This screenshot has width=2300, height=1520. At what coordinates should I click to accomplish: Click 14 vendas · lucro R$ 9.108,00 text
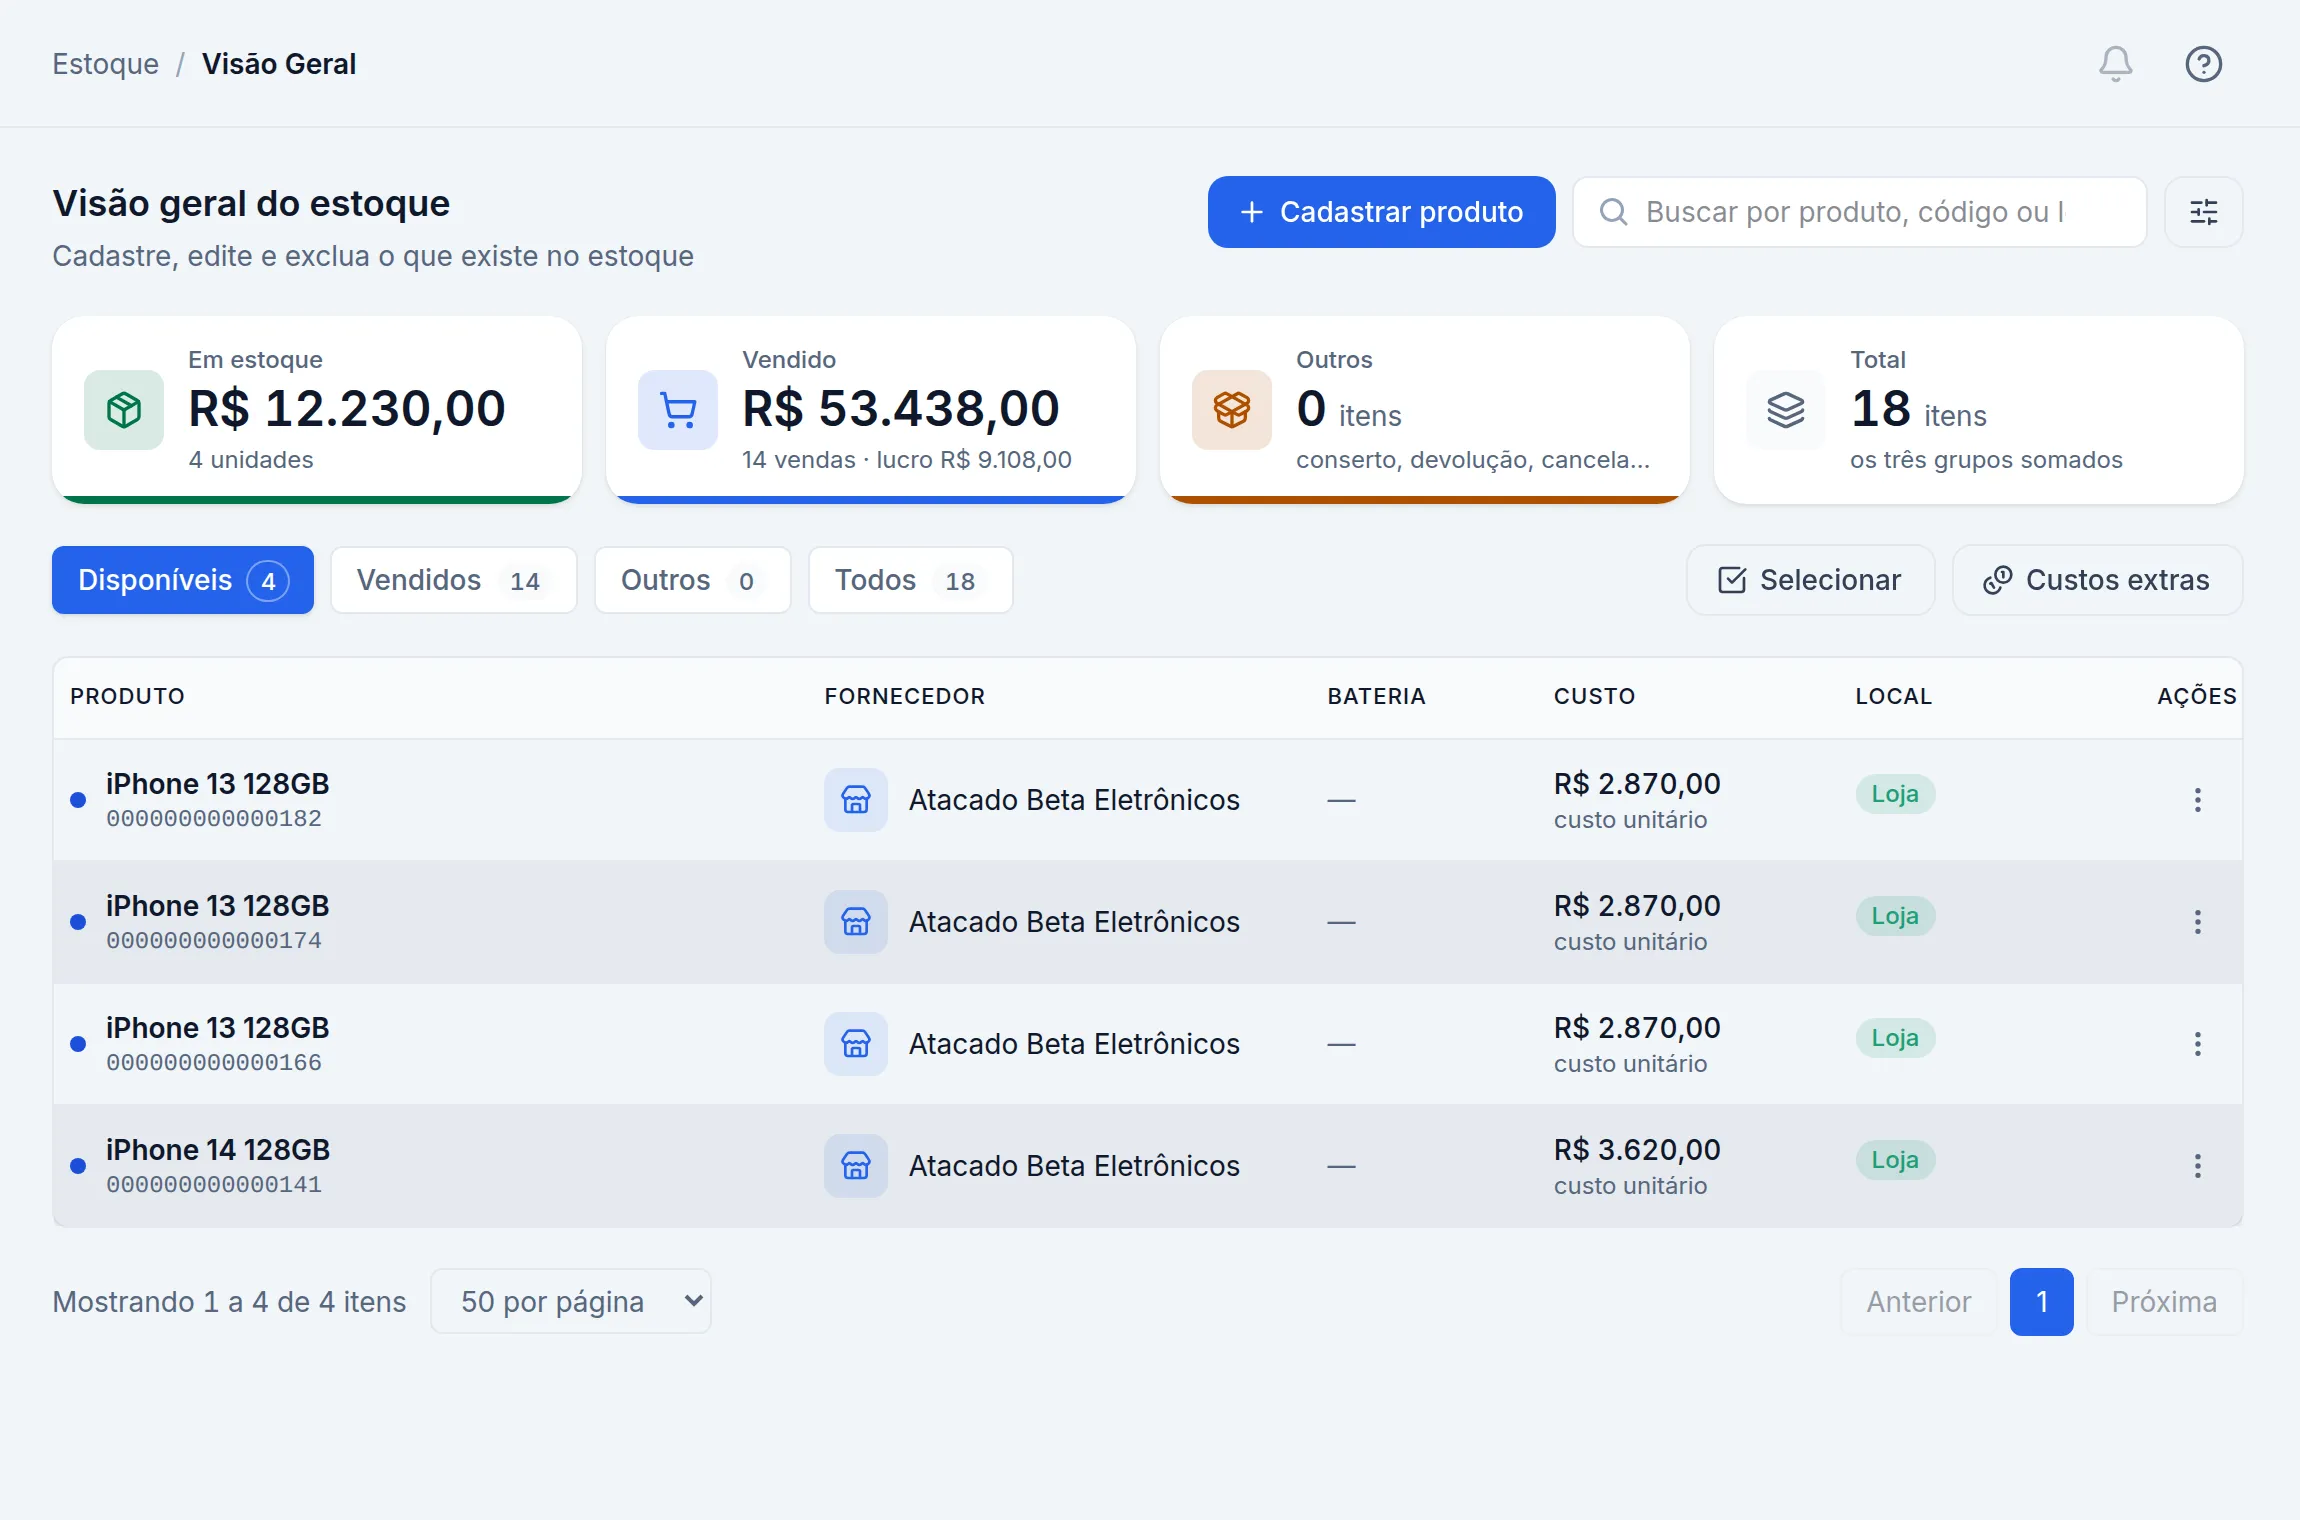coord(906,460)
